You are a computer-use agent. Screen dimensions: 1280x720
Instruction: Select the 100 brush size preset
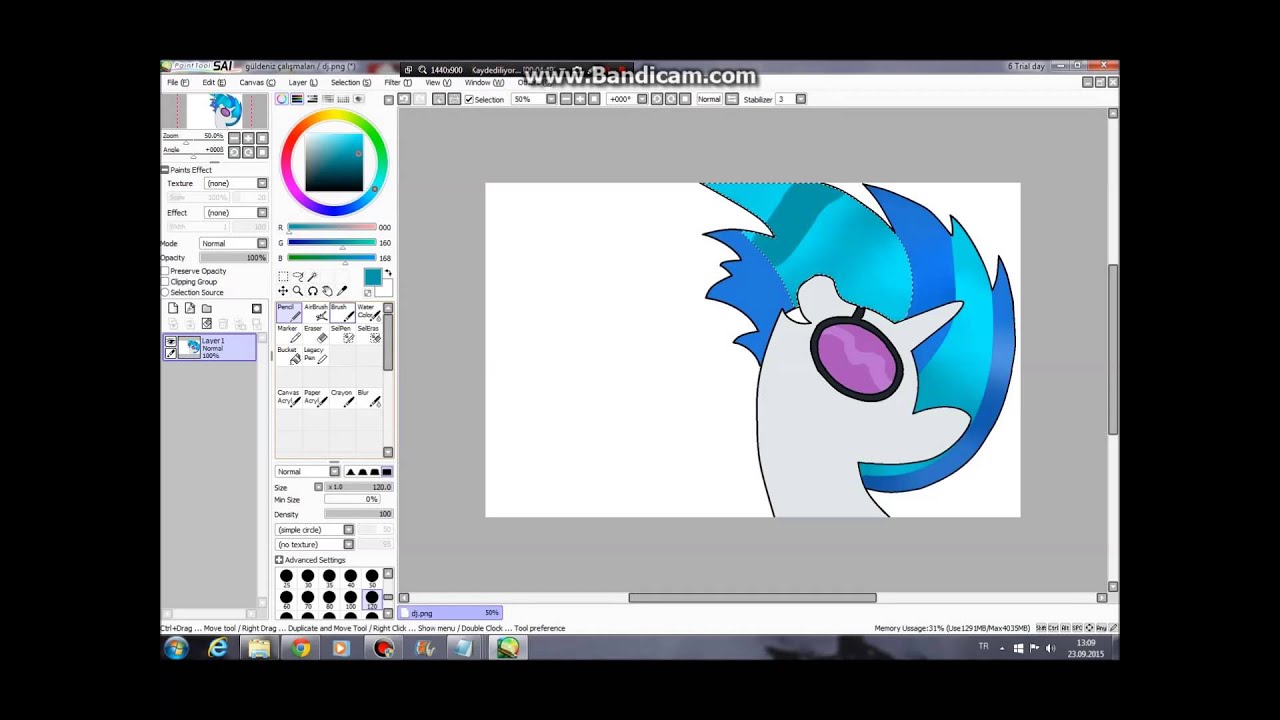click(x=350, y=599)
